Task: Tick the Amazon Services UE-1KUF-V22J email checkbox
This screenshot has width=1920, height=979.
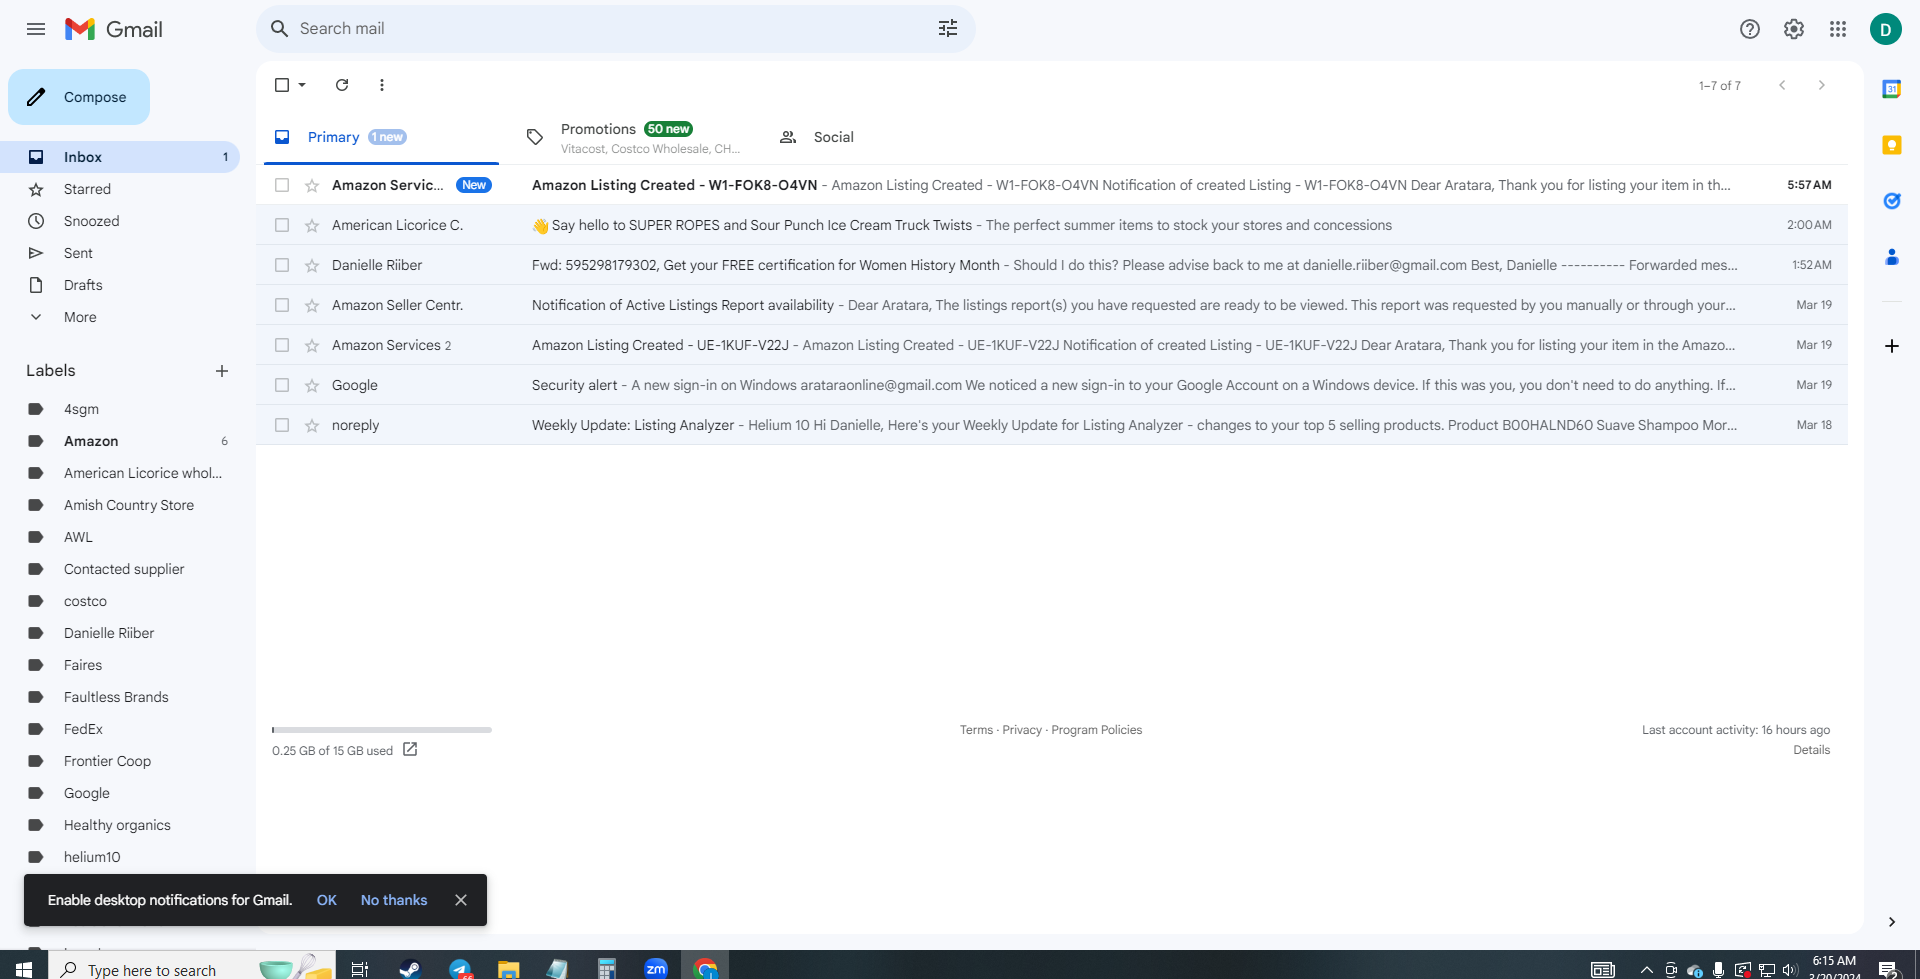Action: coord(282,345)
